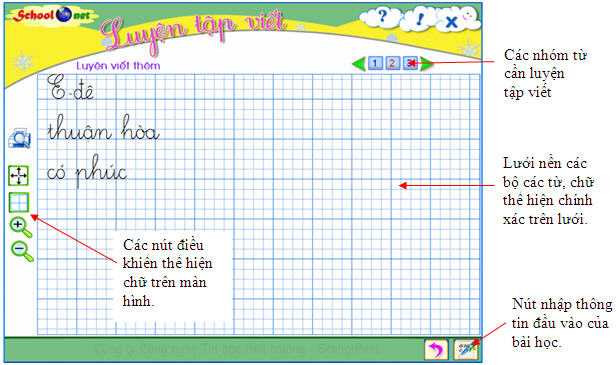616x365 pixels.
Task: Click the phrase "có phúc" on grid
Action: point(87,171)
